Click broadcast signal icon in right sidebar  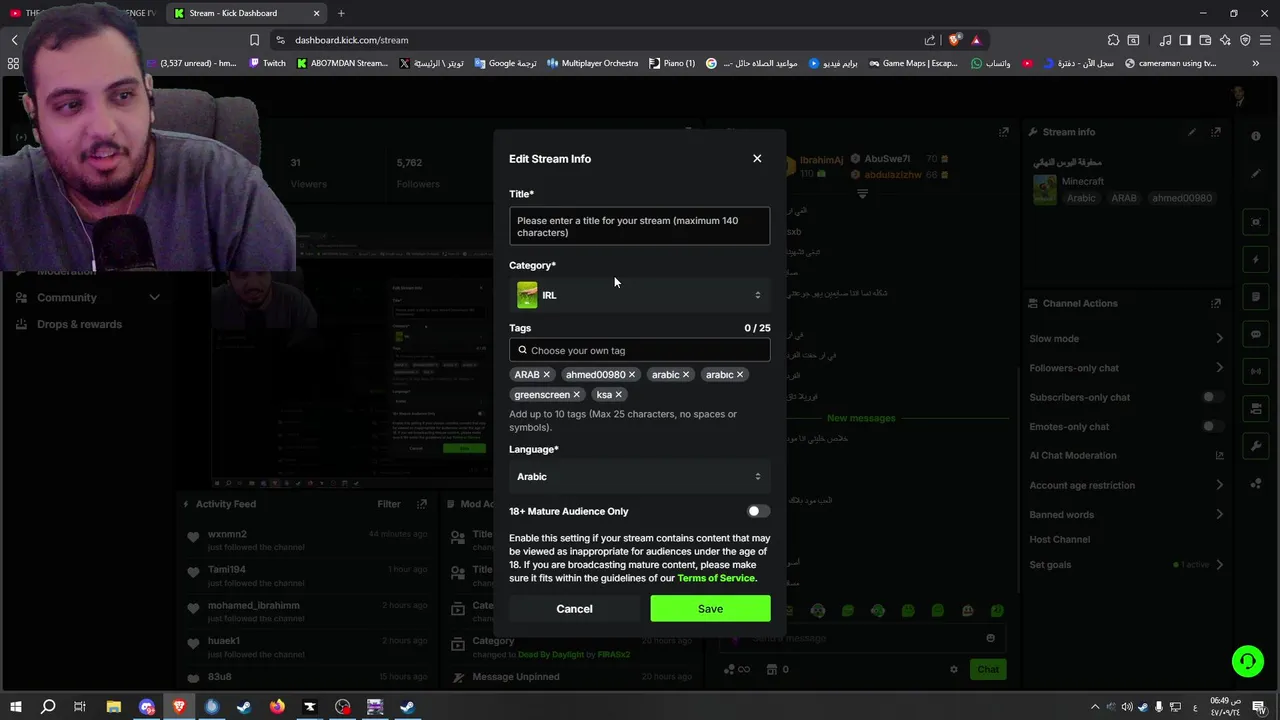[x=1256, y=371]
